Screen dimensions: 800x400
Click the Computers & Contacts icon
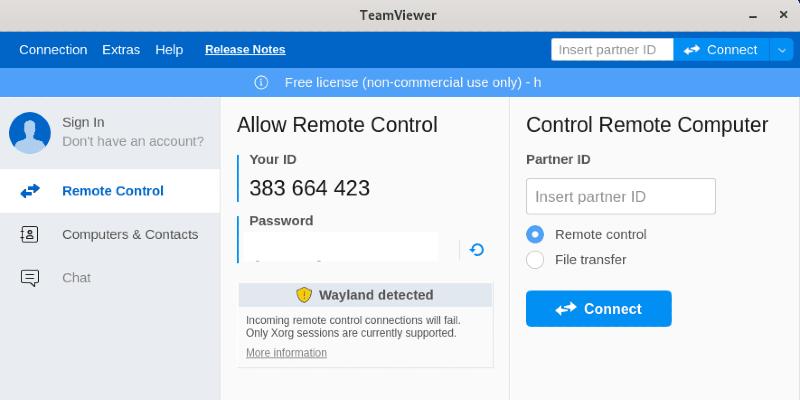click(x=30, y=234)
